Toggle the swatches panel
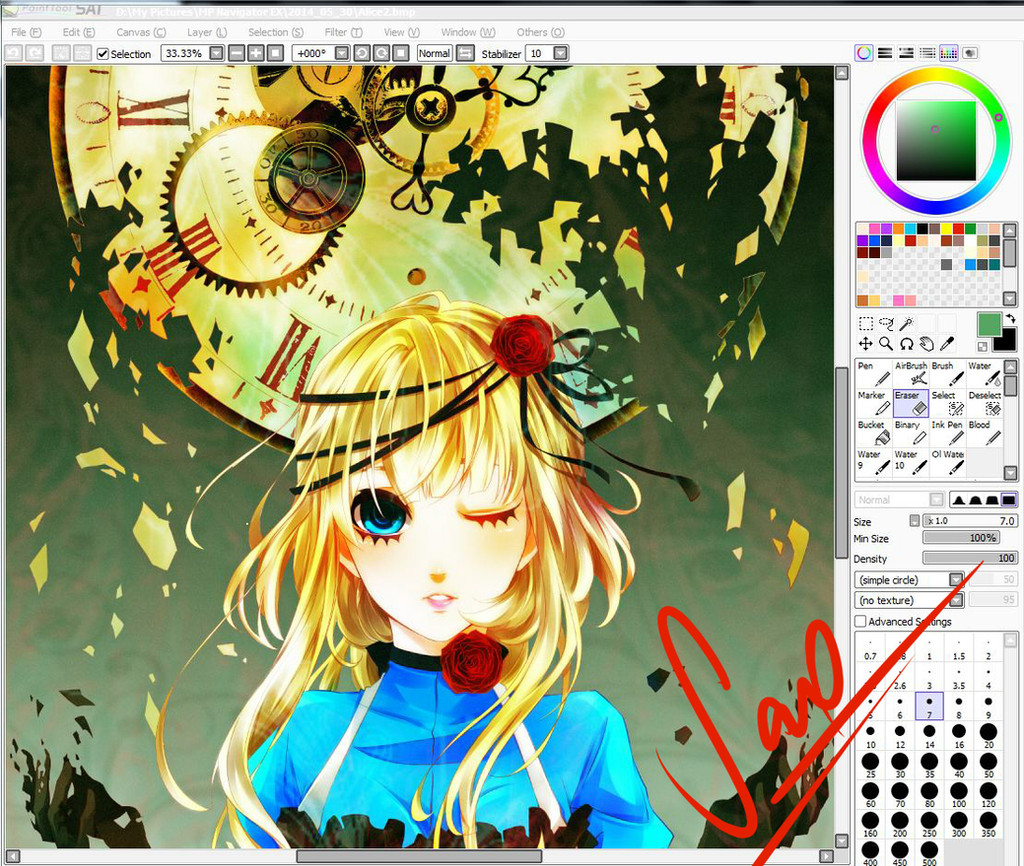This screenshot has height=866, width=1024. (948, 53)
